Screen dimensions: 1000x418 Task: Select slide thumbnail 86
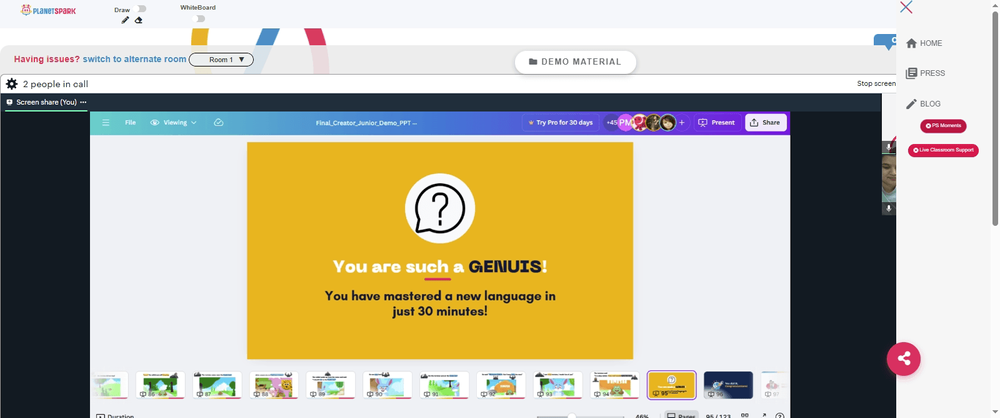[x=160, y=385]
